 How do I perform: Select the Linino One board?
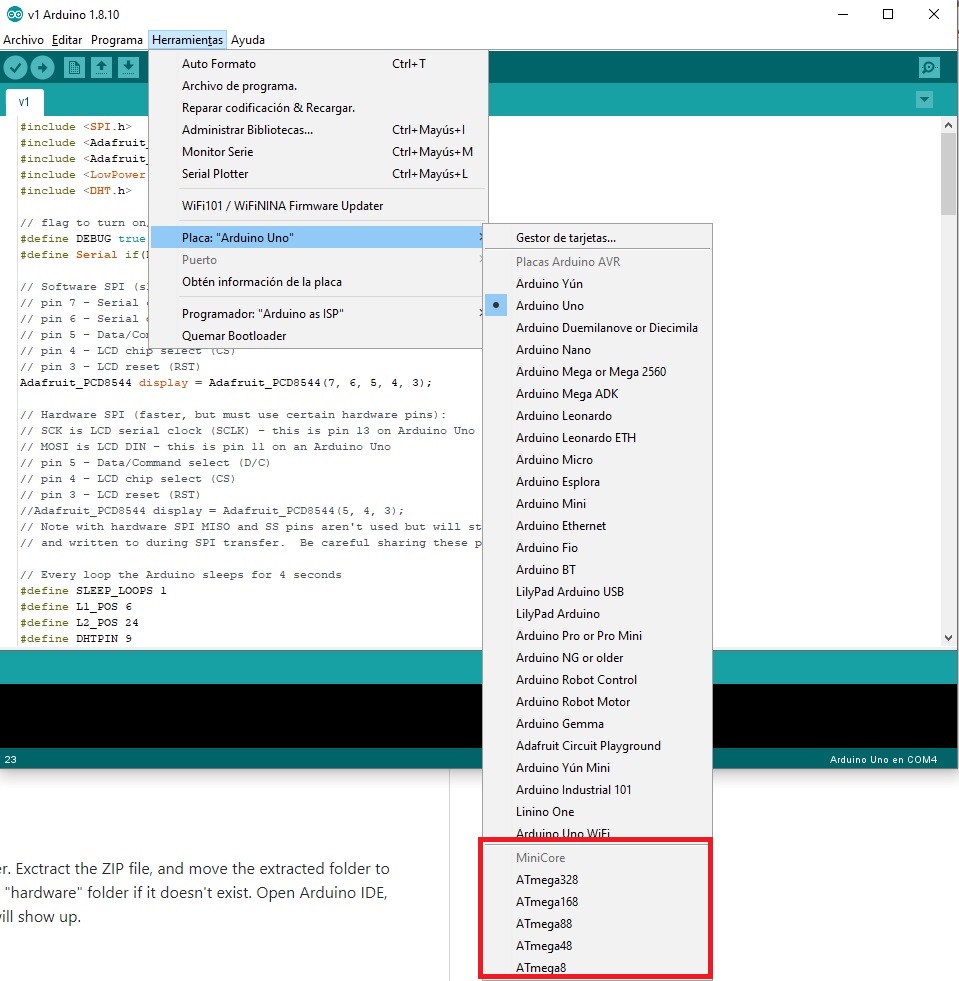598,811
